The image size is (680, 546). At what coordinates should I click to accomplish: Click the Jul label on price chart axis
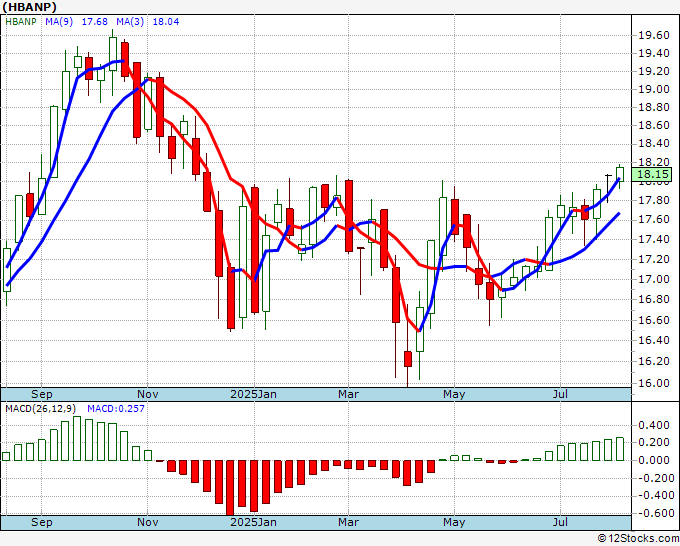click(560, 394)
